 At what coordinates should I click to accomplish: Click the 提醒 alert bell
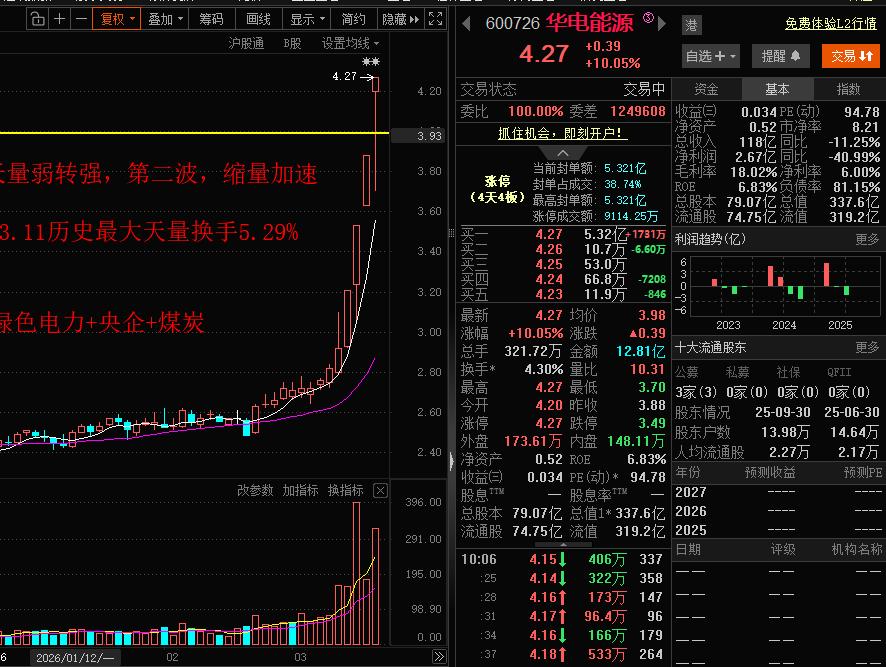tap(780, 56)
